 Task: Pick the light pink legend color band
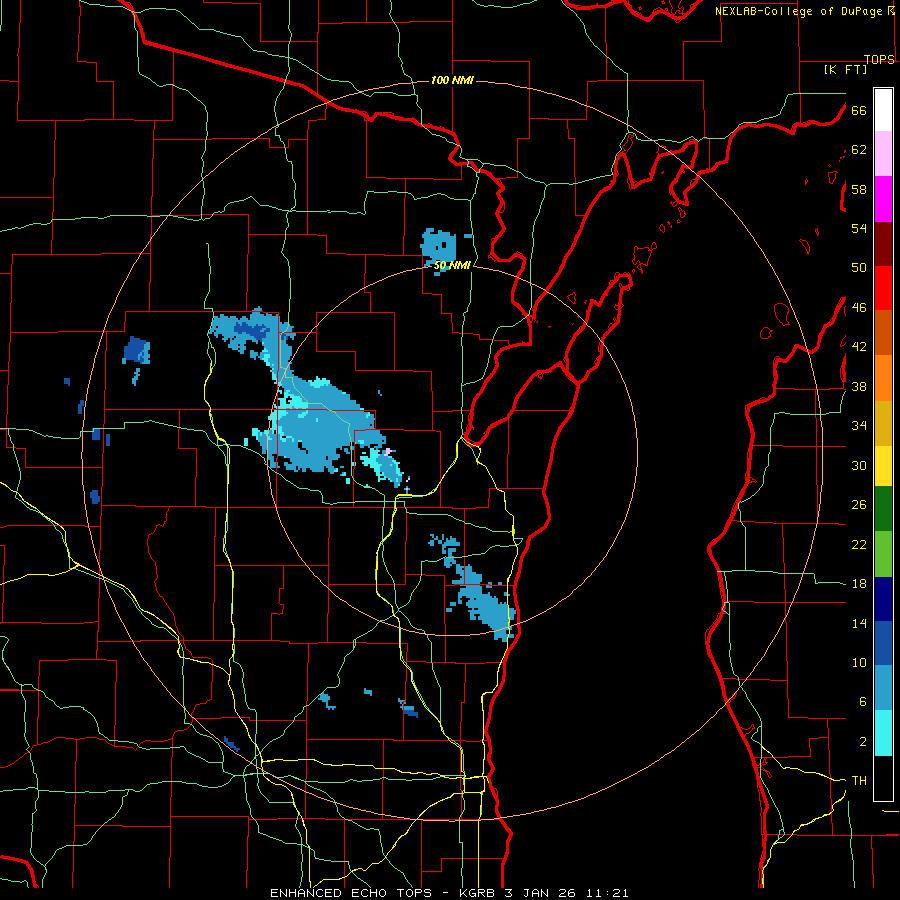coord(883,153)
